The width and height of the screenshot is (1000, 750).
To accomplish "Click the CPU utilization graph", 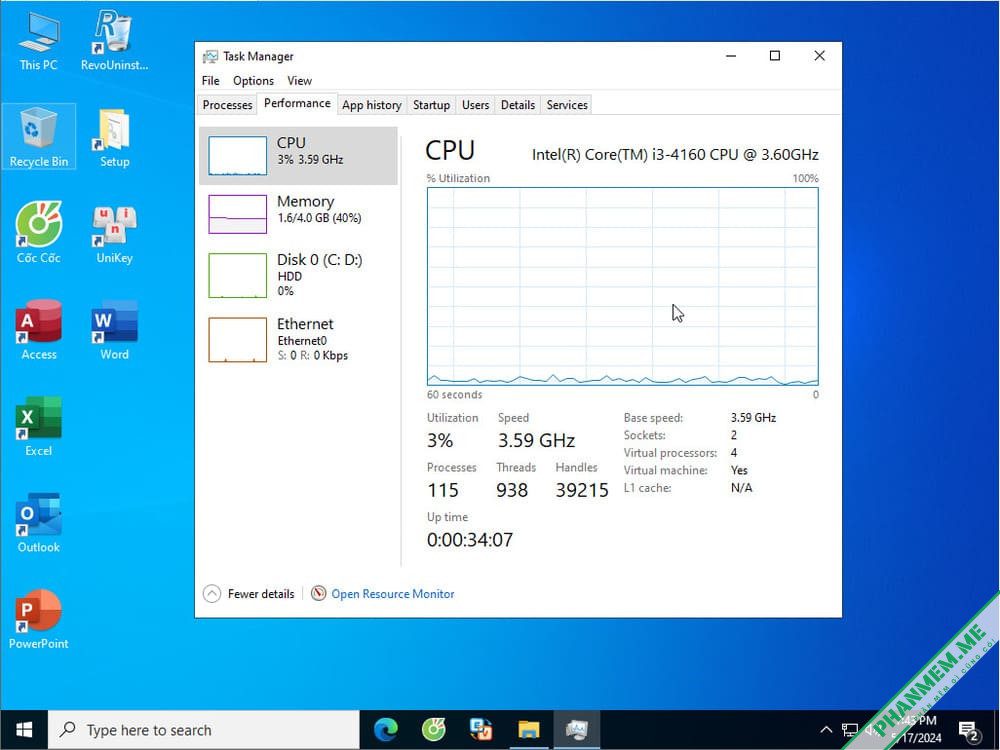I will click(622, 286).
